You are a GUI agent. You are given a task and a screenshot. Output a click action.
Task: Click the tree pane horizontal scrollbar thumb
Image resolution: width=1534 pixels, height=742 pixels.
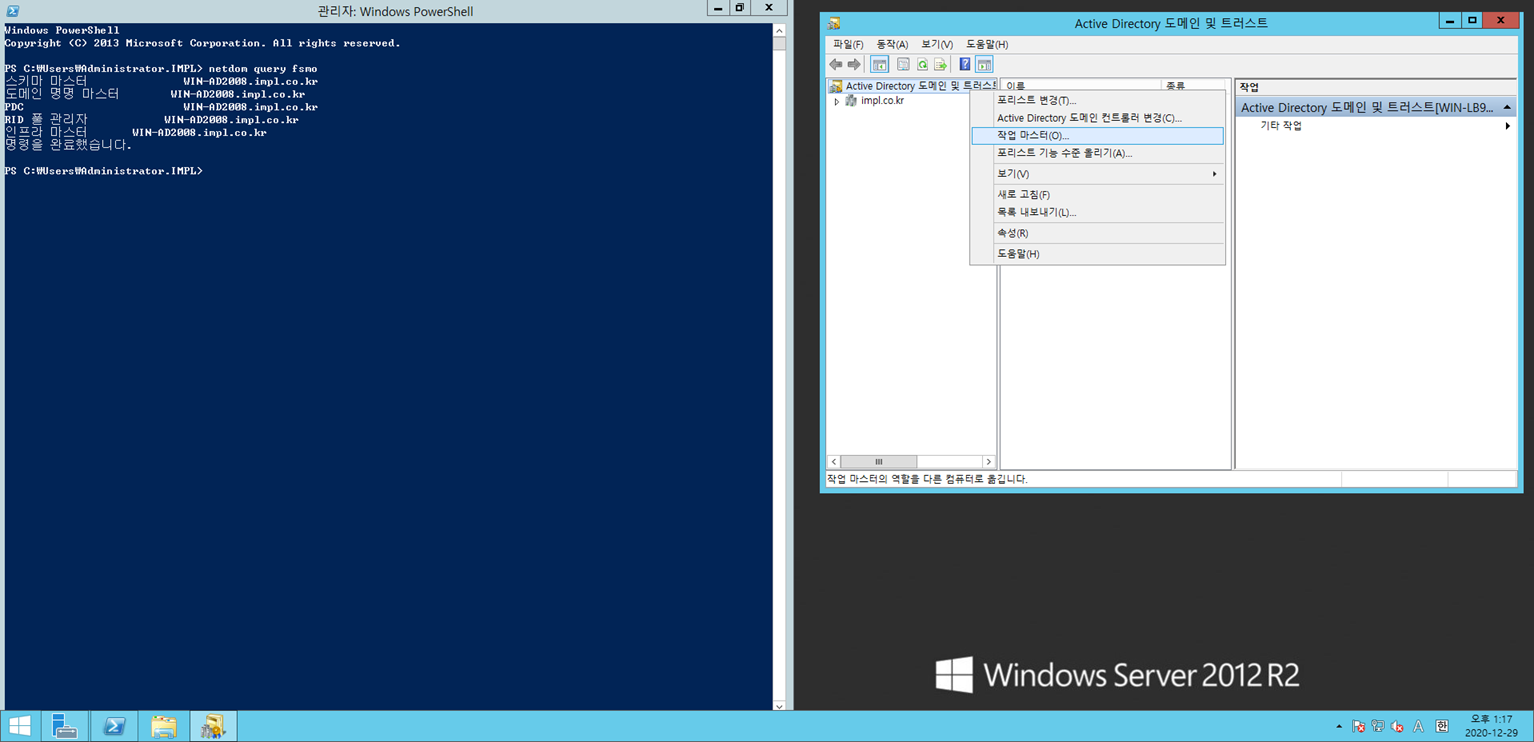click(879, 462)
